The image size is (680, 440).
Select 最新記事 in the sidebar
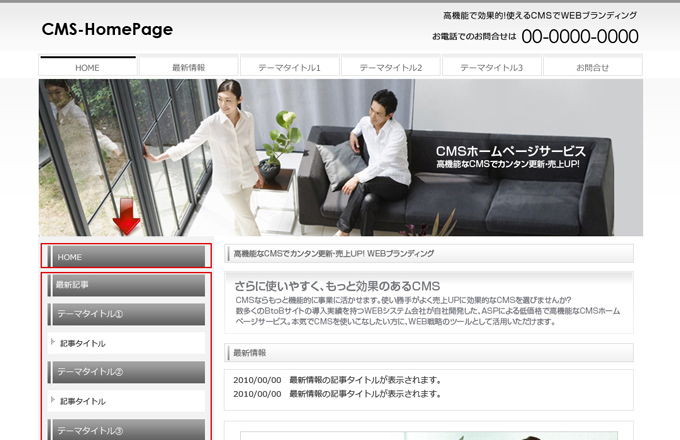click(126, 285)
